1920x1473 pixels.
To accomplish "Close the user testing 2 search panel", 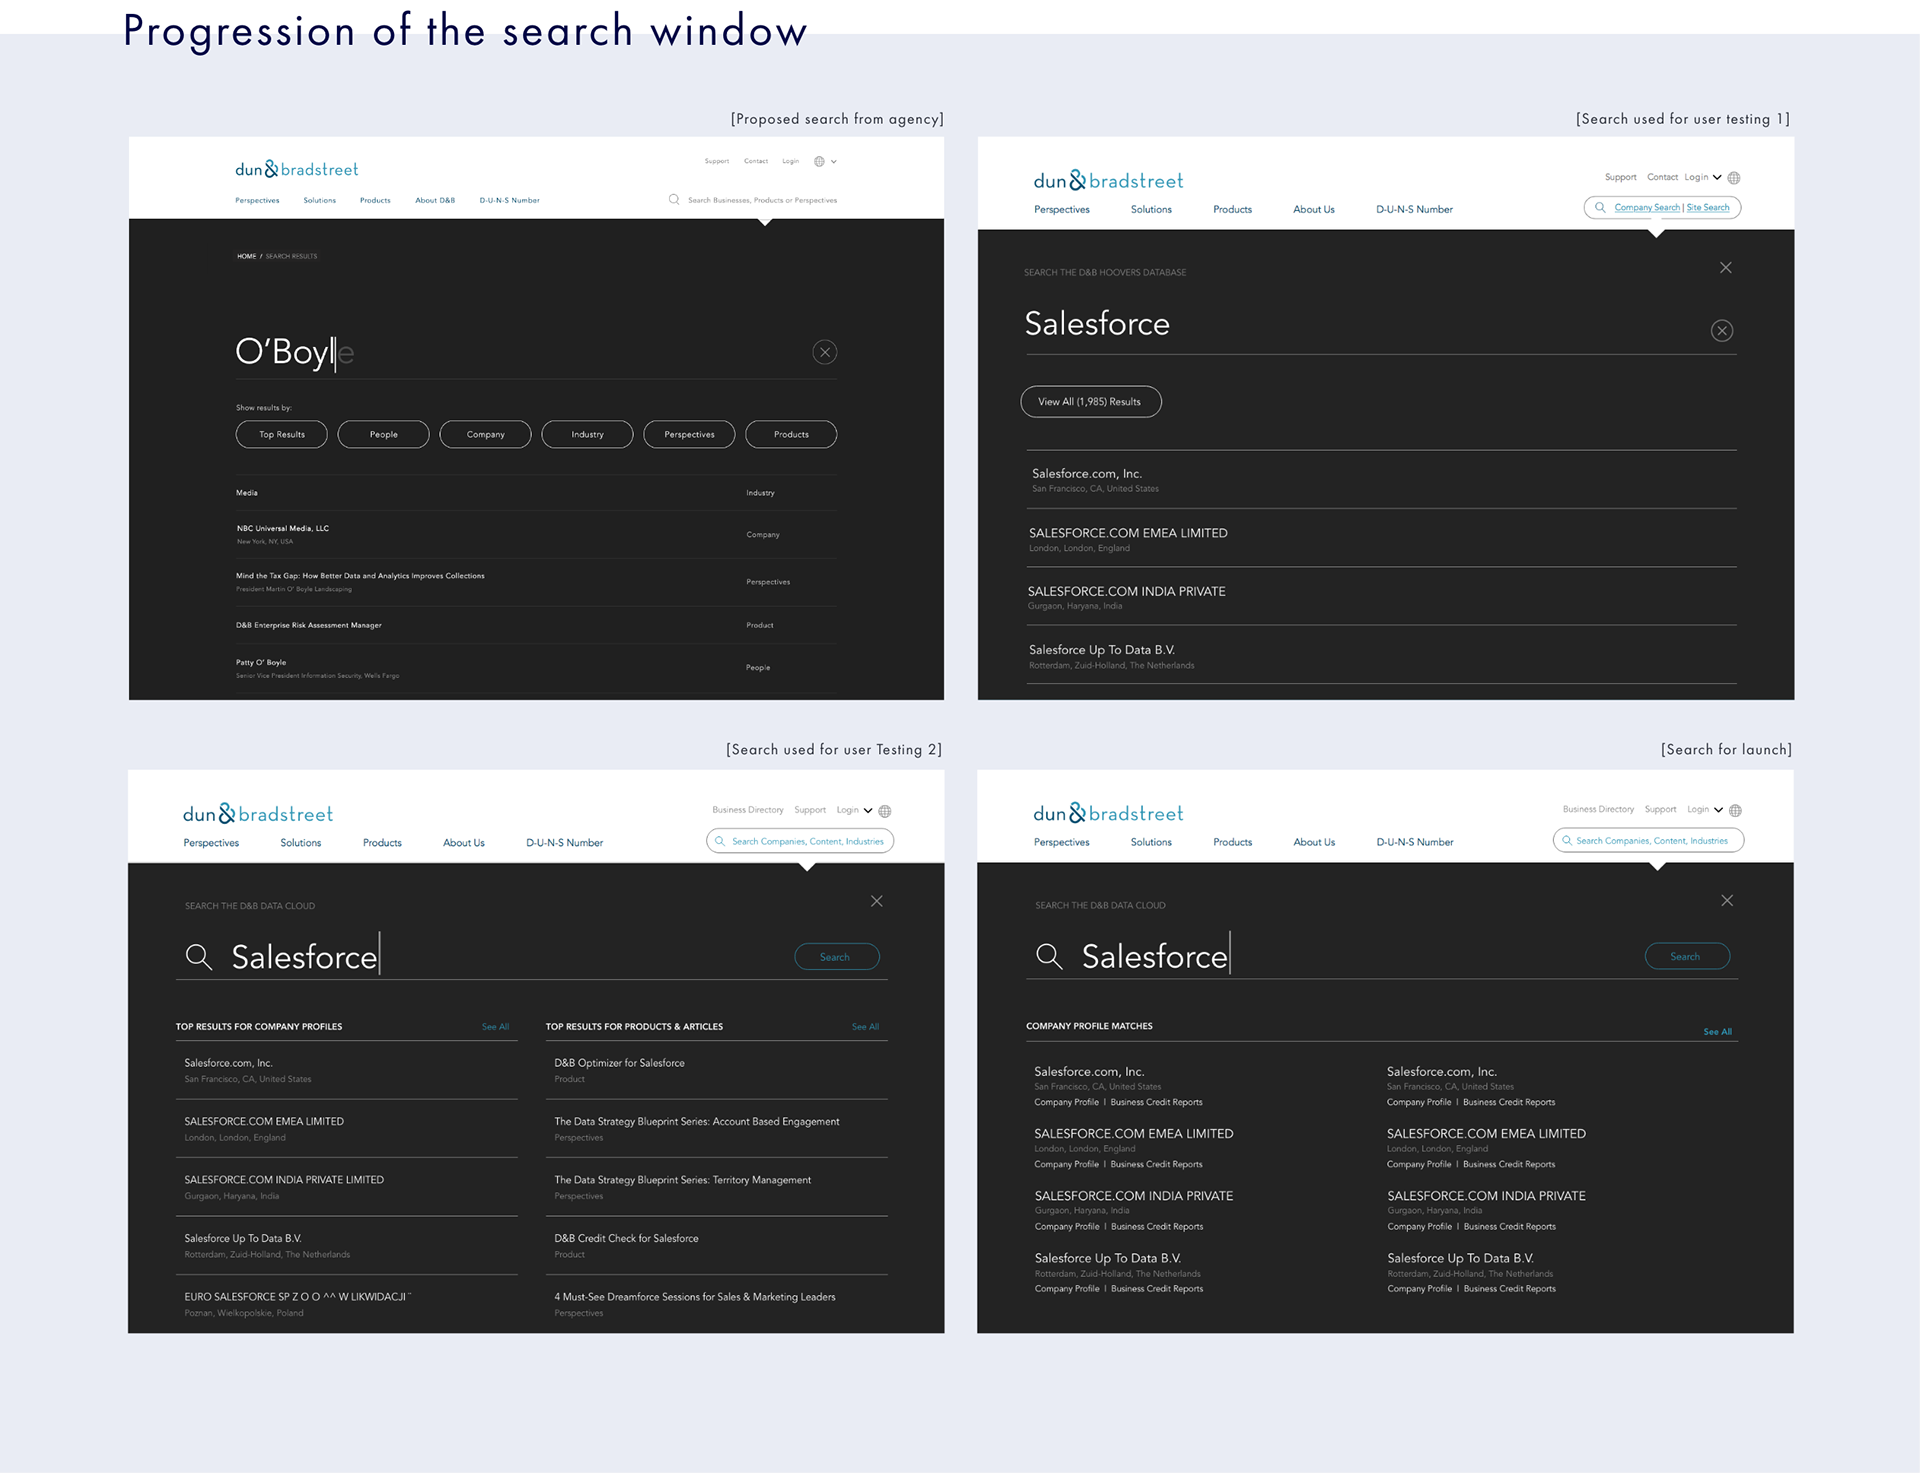I will coord(877,901).
